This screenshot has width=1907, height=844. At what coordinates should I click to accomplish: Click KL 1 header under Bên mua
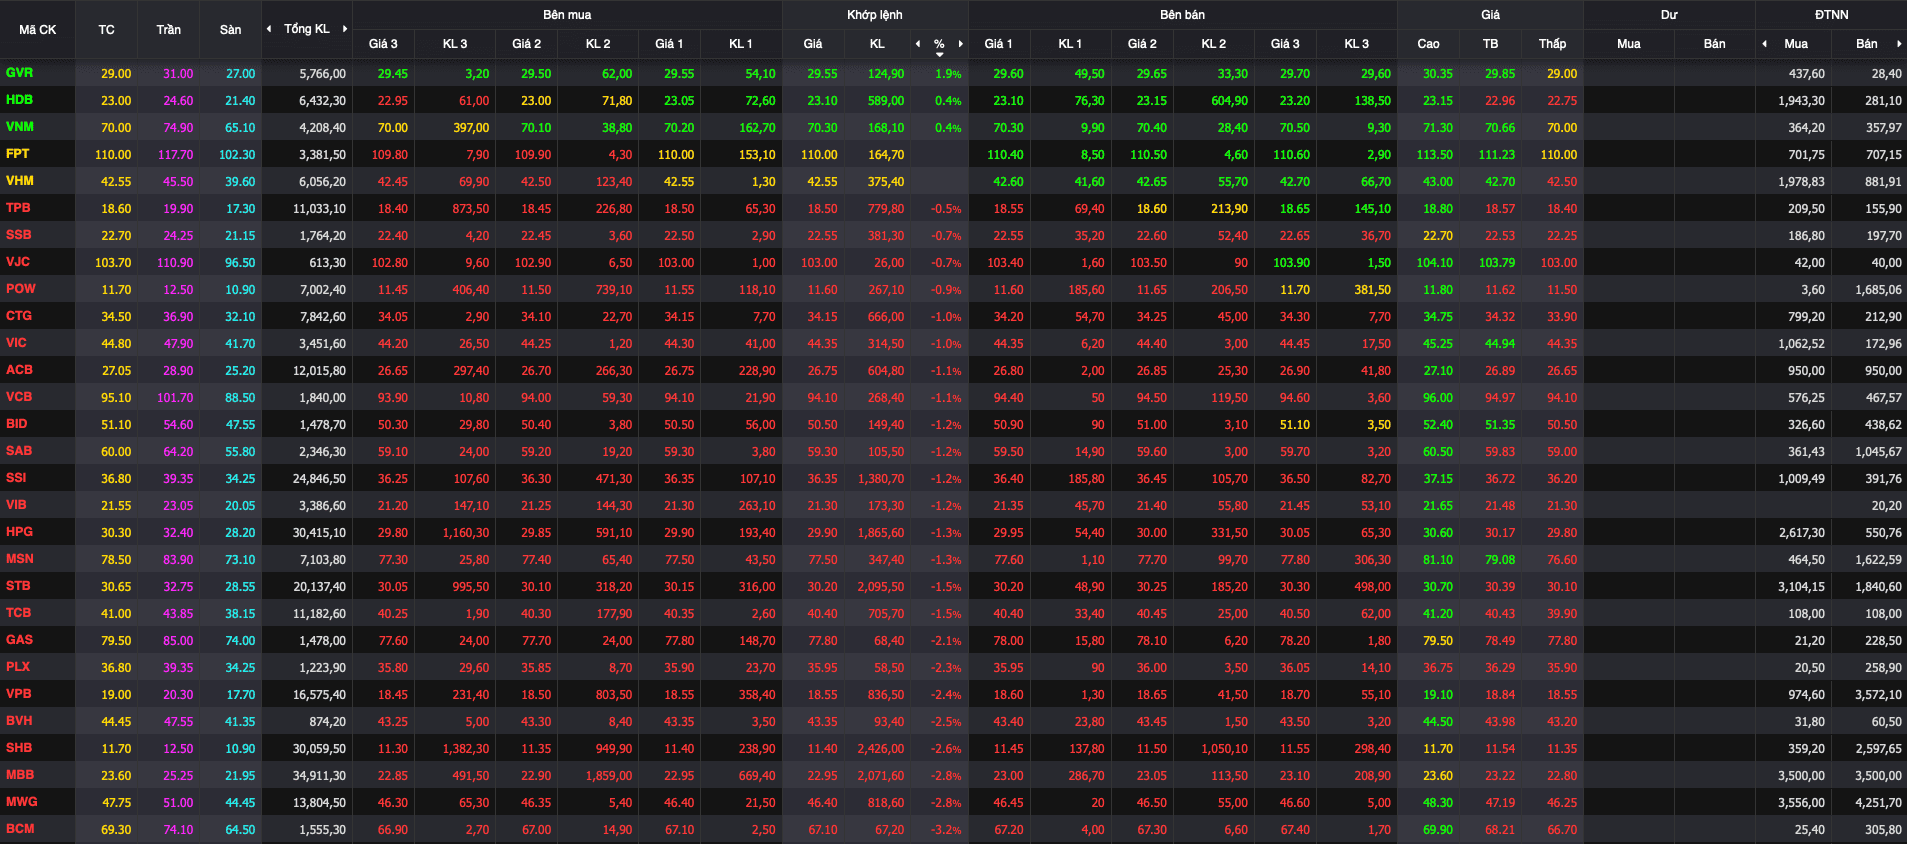741,44
